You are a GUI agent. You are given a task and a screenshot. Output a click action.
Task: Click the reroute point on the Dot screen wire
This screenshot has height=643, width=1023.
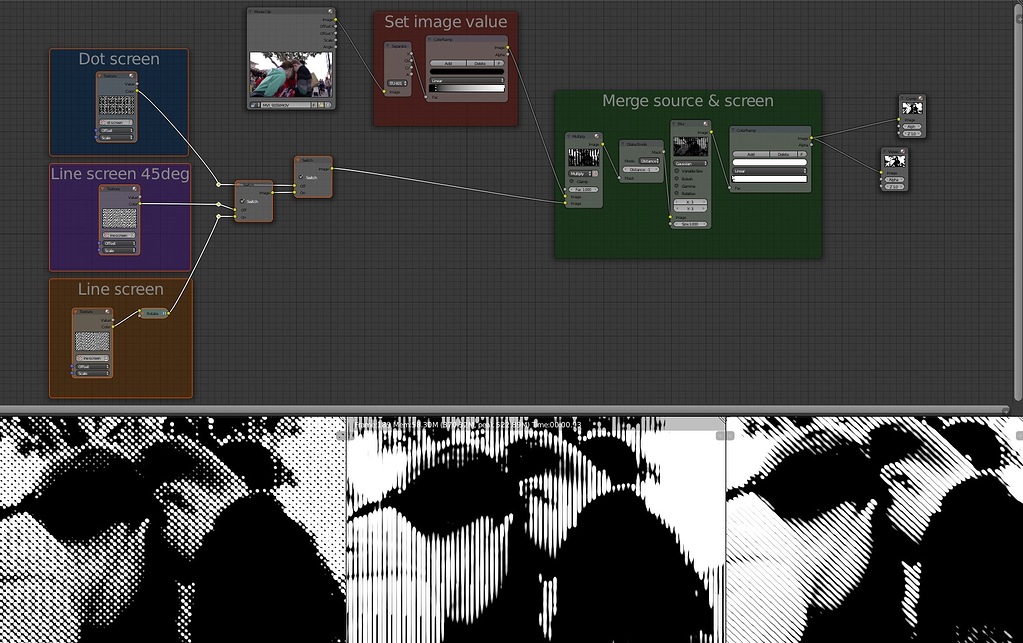[x=219, y=185]
